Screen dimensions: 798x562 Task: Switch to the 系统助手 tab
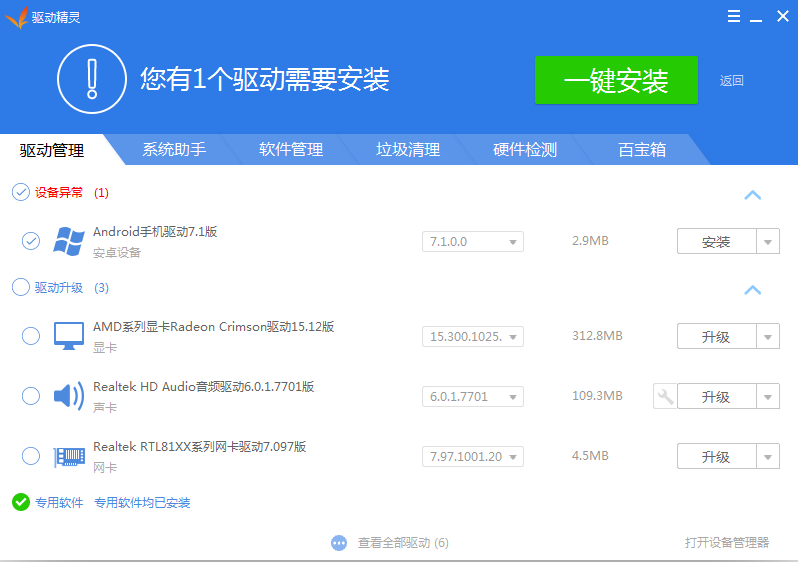[x=174, y=149]
